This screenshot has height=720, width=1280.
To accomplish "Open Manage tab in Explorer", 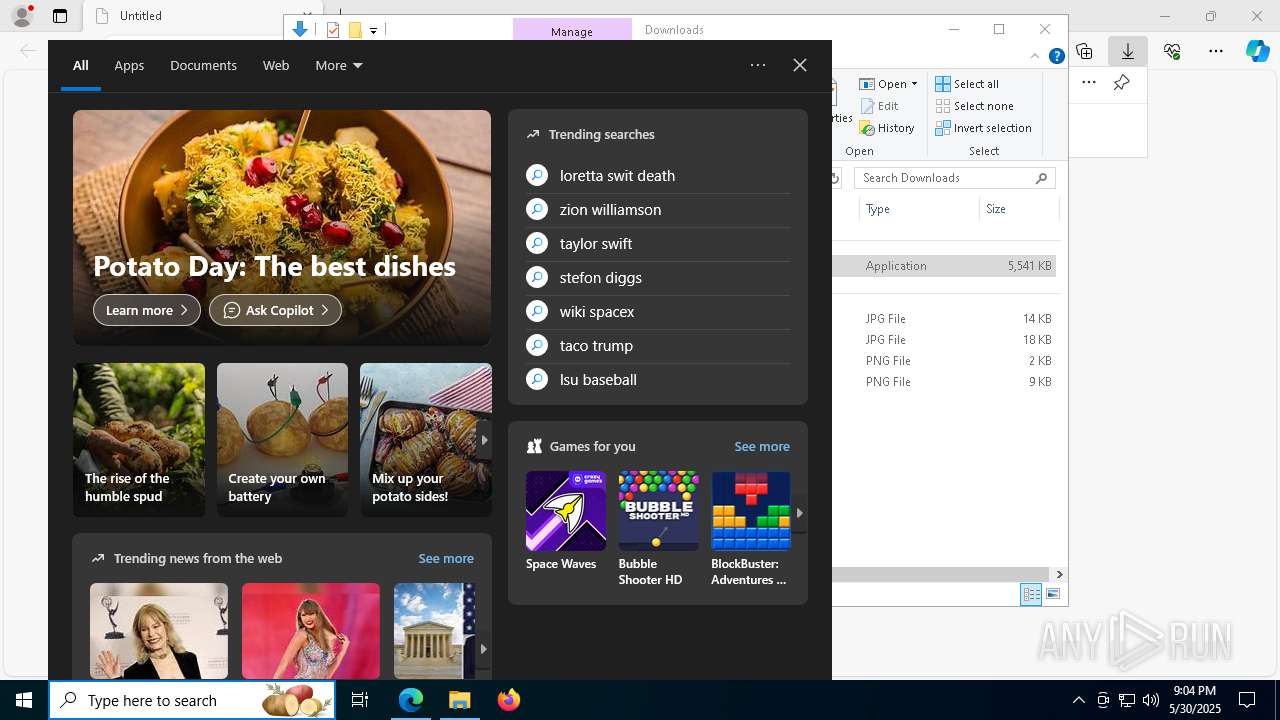I will click(x=572, y=31).
